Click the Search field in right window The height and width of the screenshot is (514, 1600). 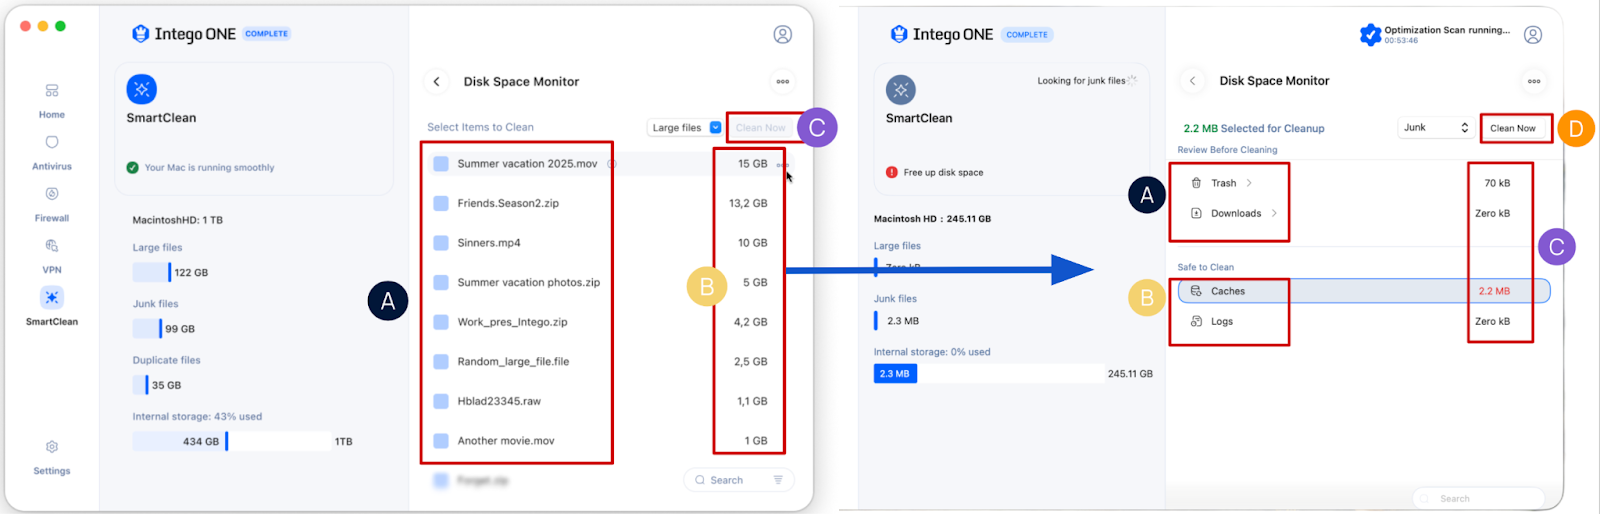coord(1478,498)
